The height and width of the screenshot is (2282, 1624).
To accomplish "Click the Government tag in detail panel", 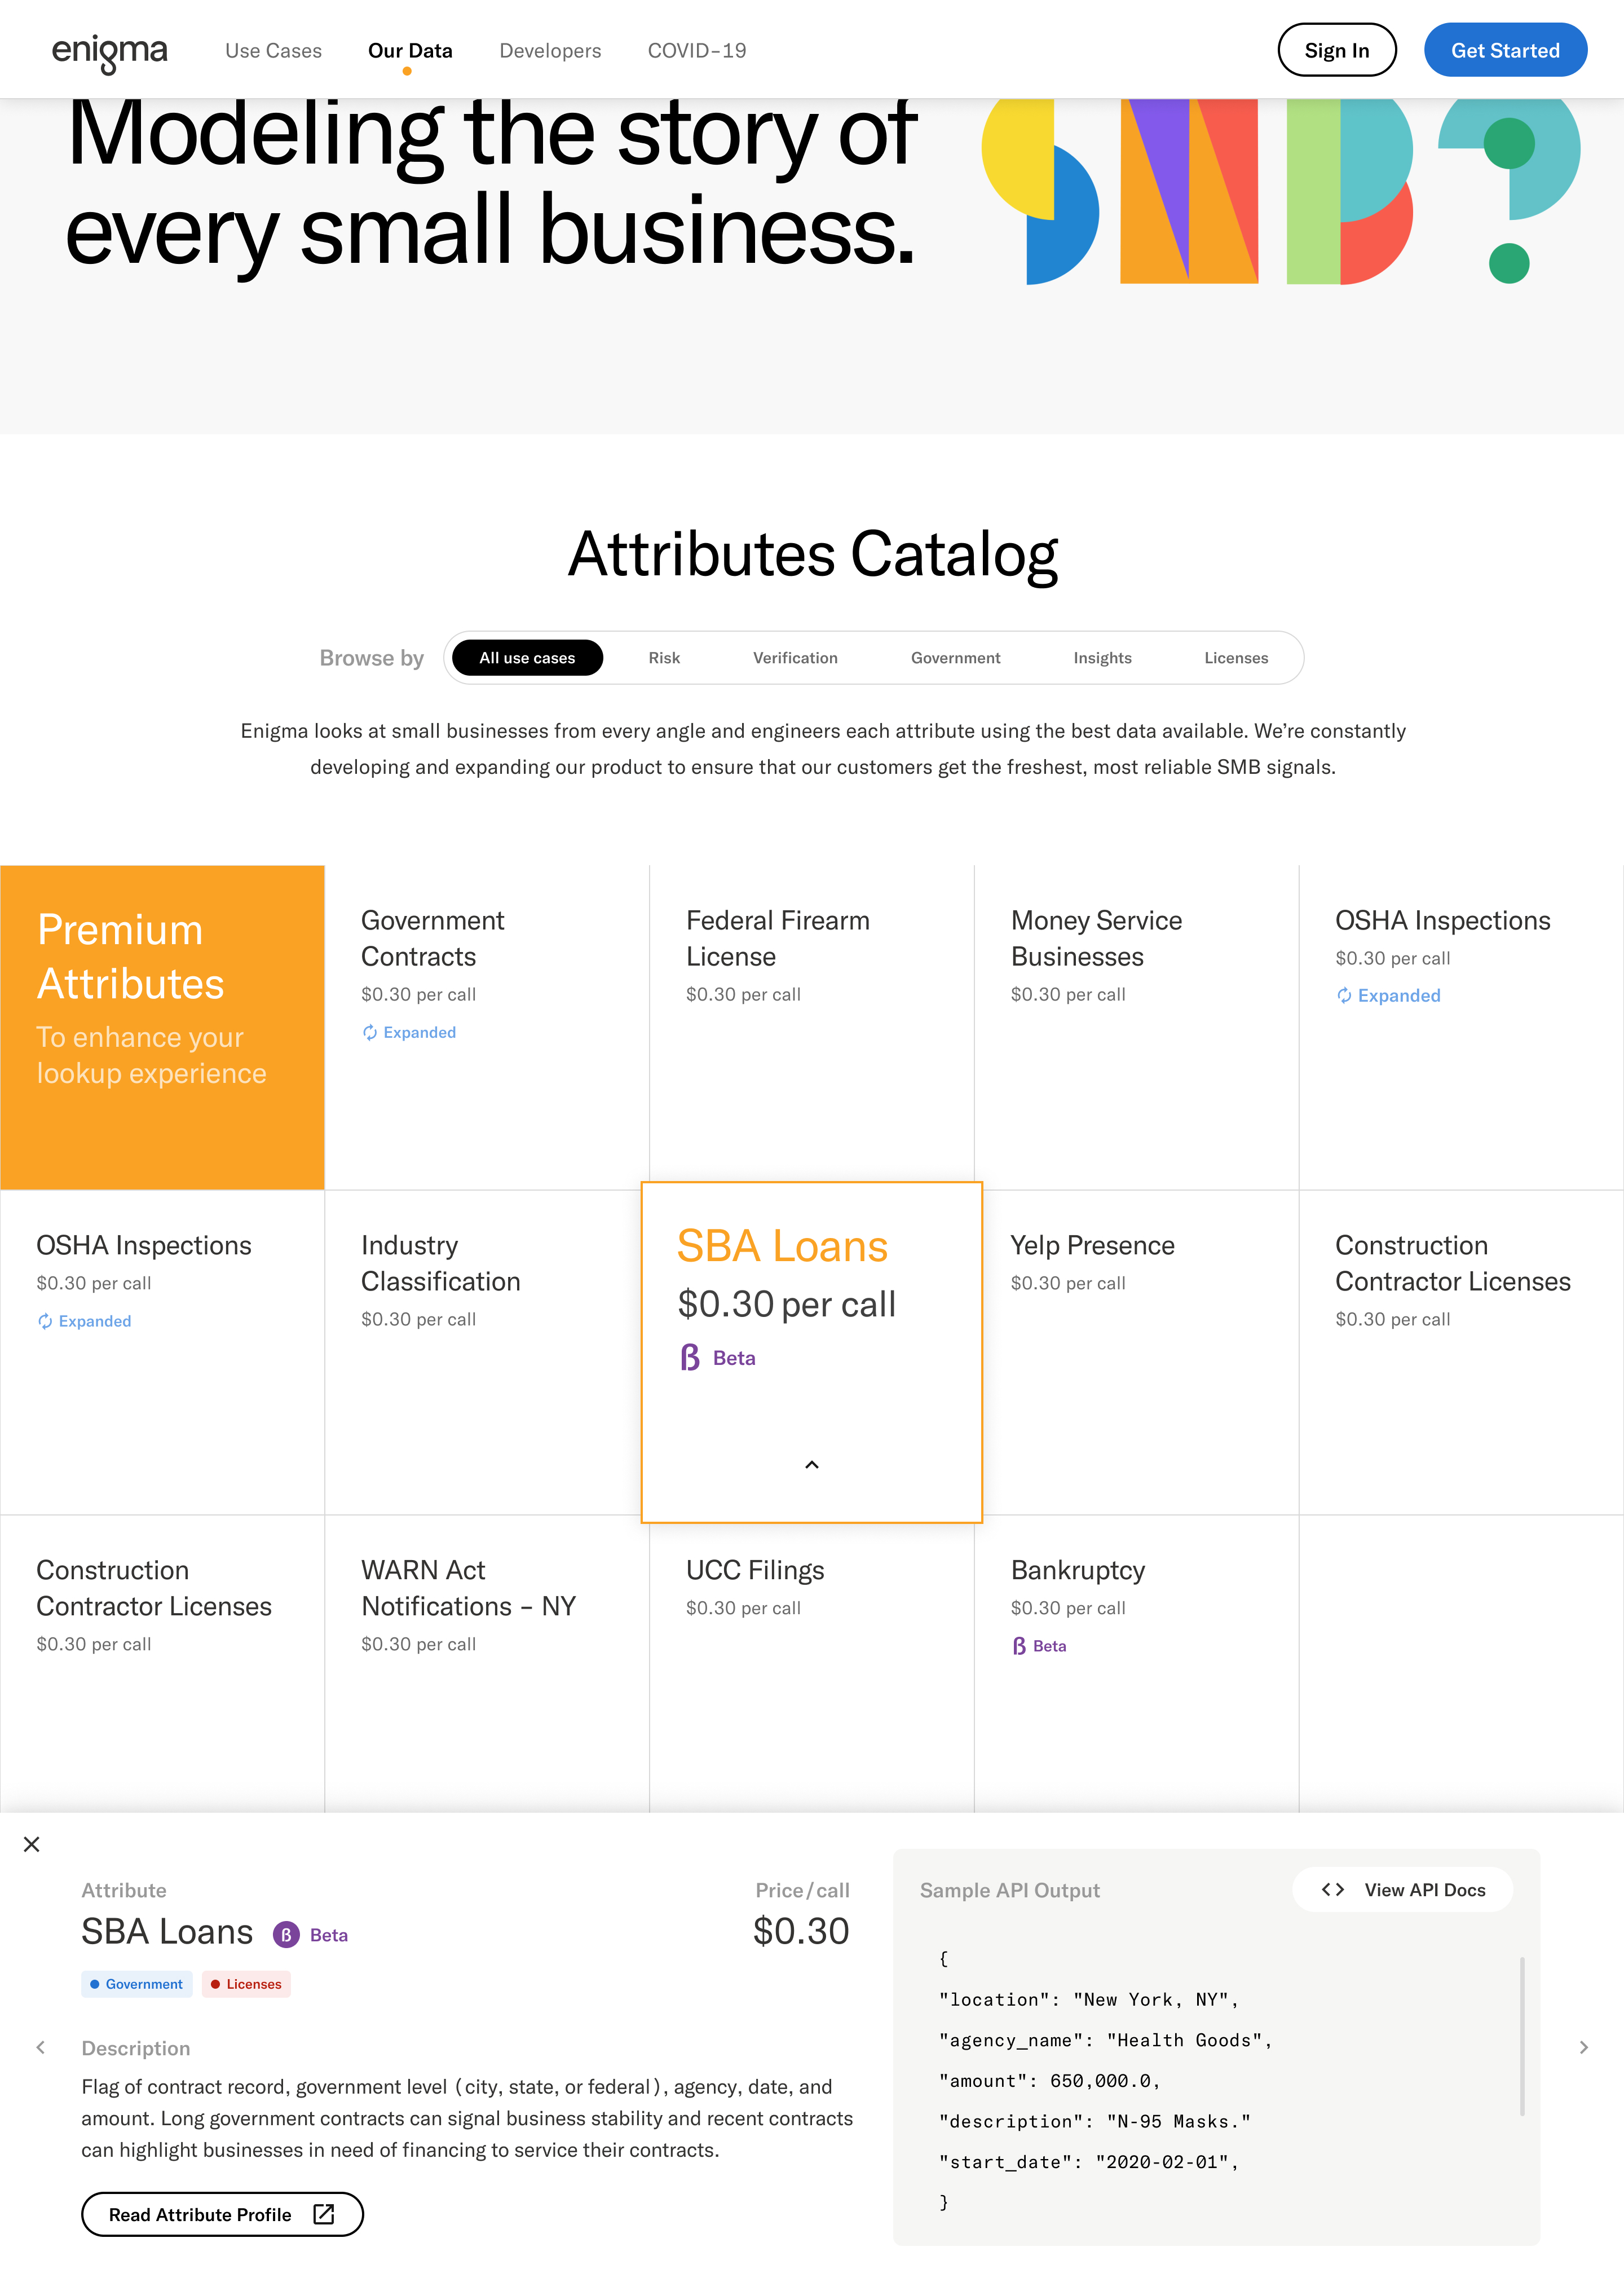I will tap(137, 1985).
